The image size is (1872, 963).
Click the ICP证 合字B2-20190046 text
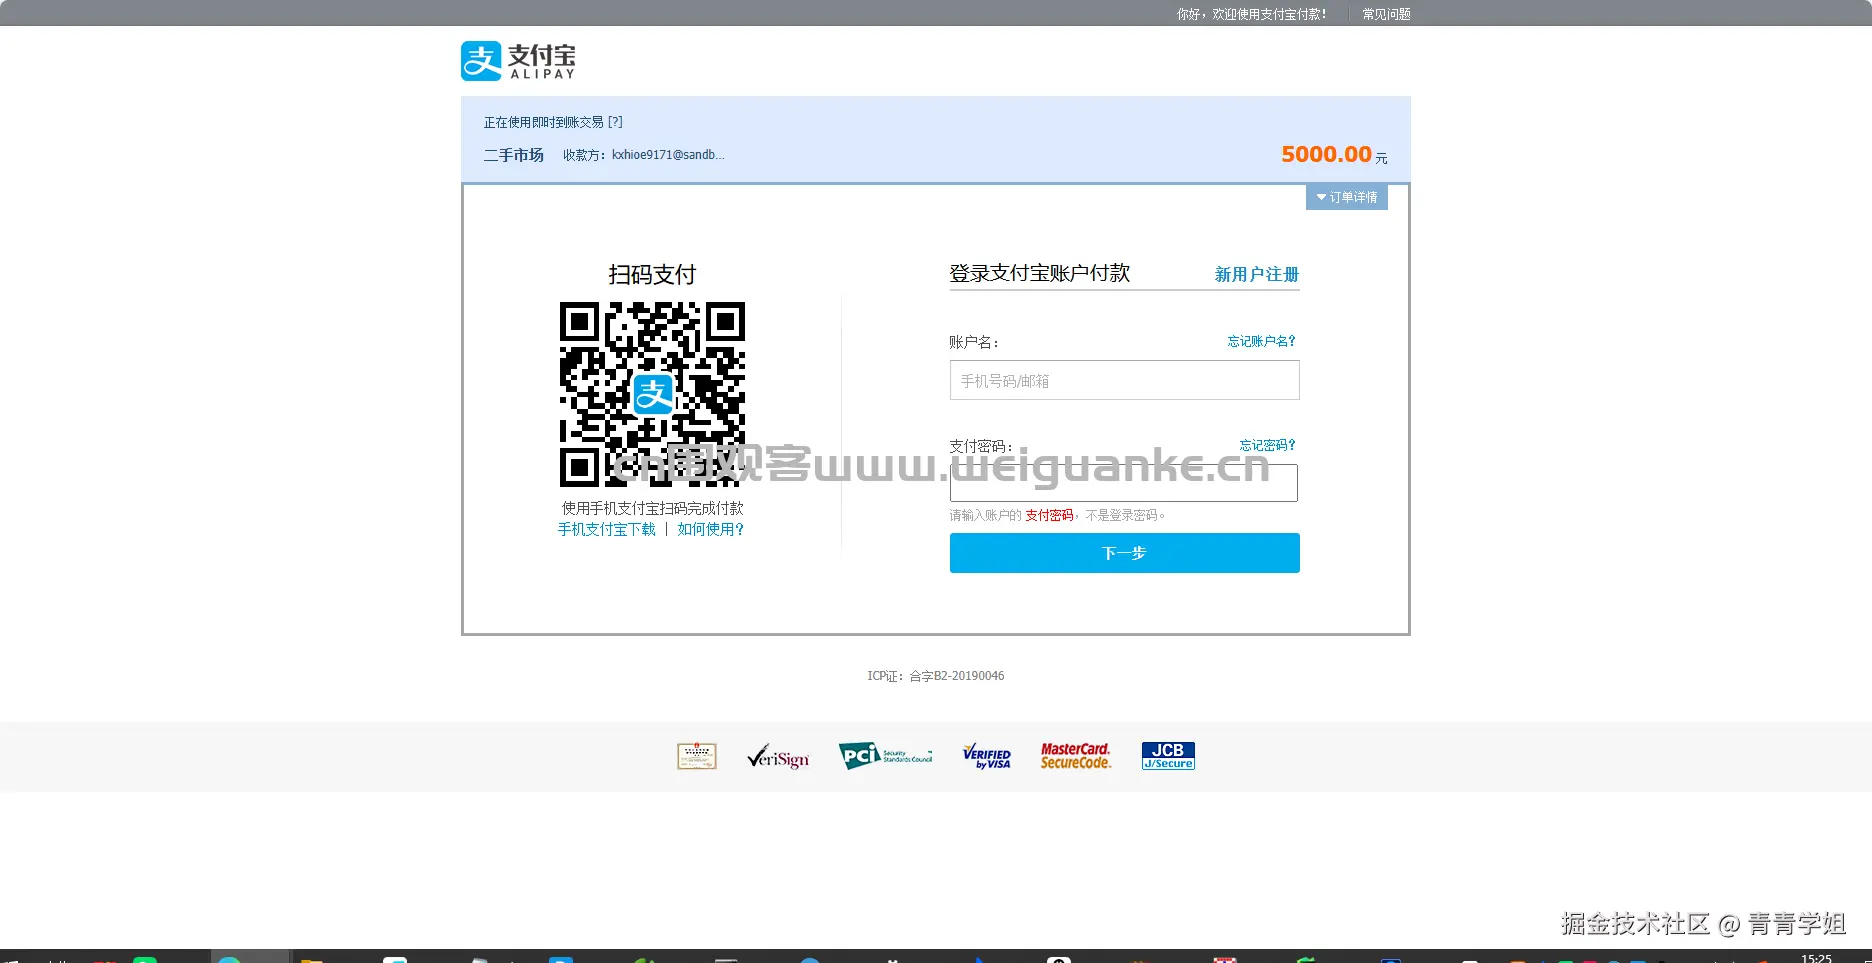936,676
